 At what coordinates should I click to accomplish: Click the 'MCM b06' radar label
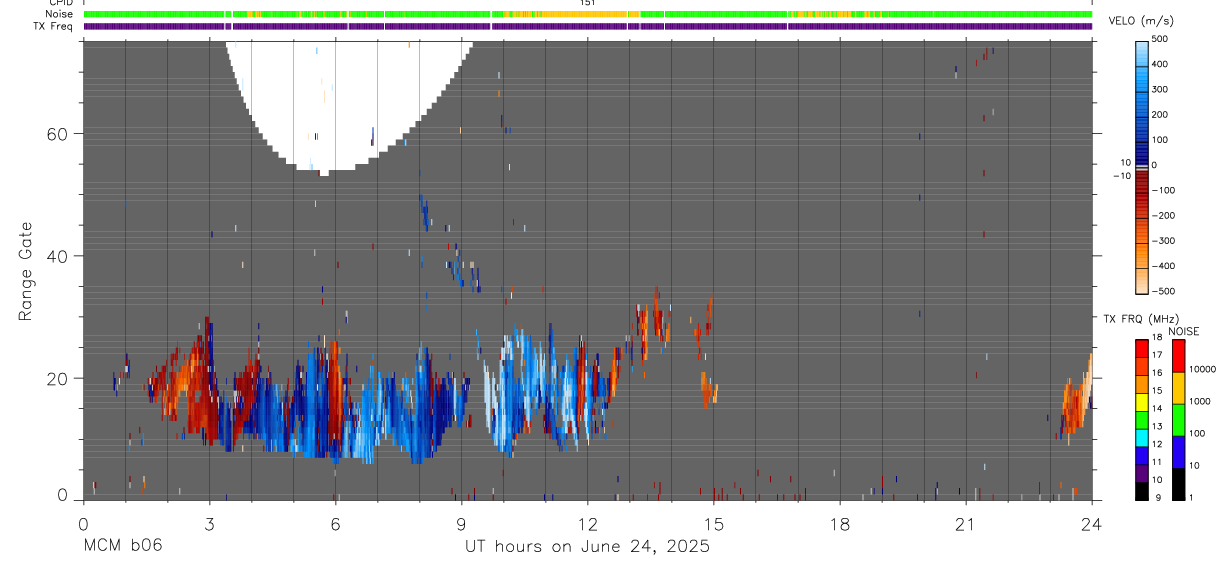tap(122, 546)
